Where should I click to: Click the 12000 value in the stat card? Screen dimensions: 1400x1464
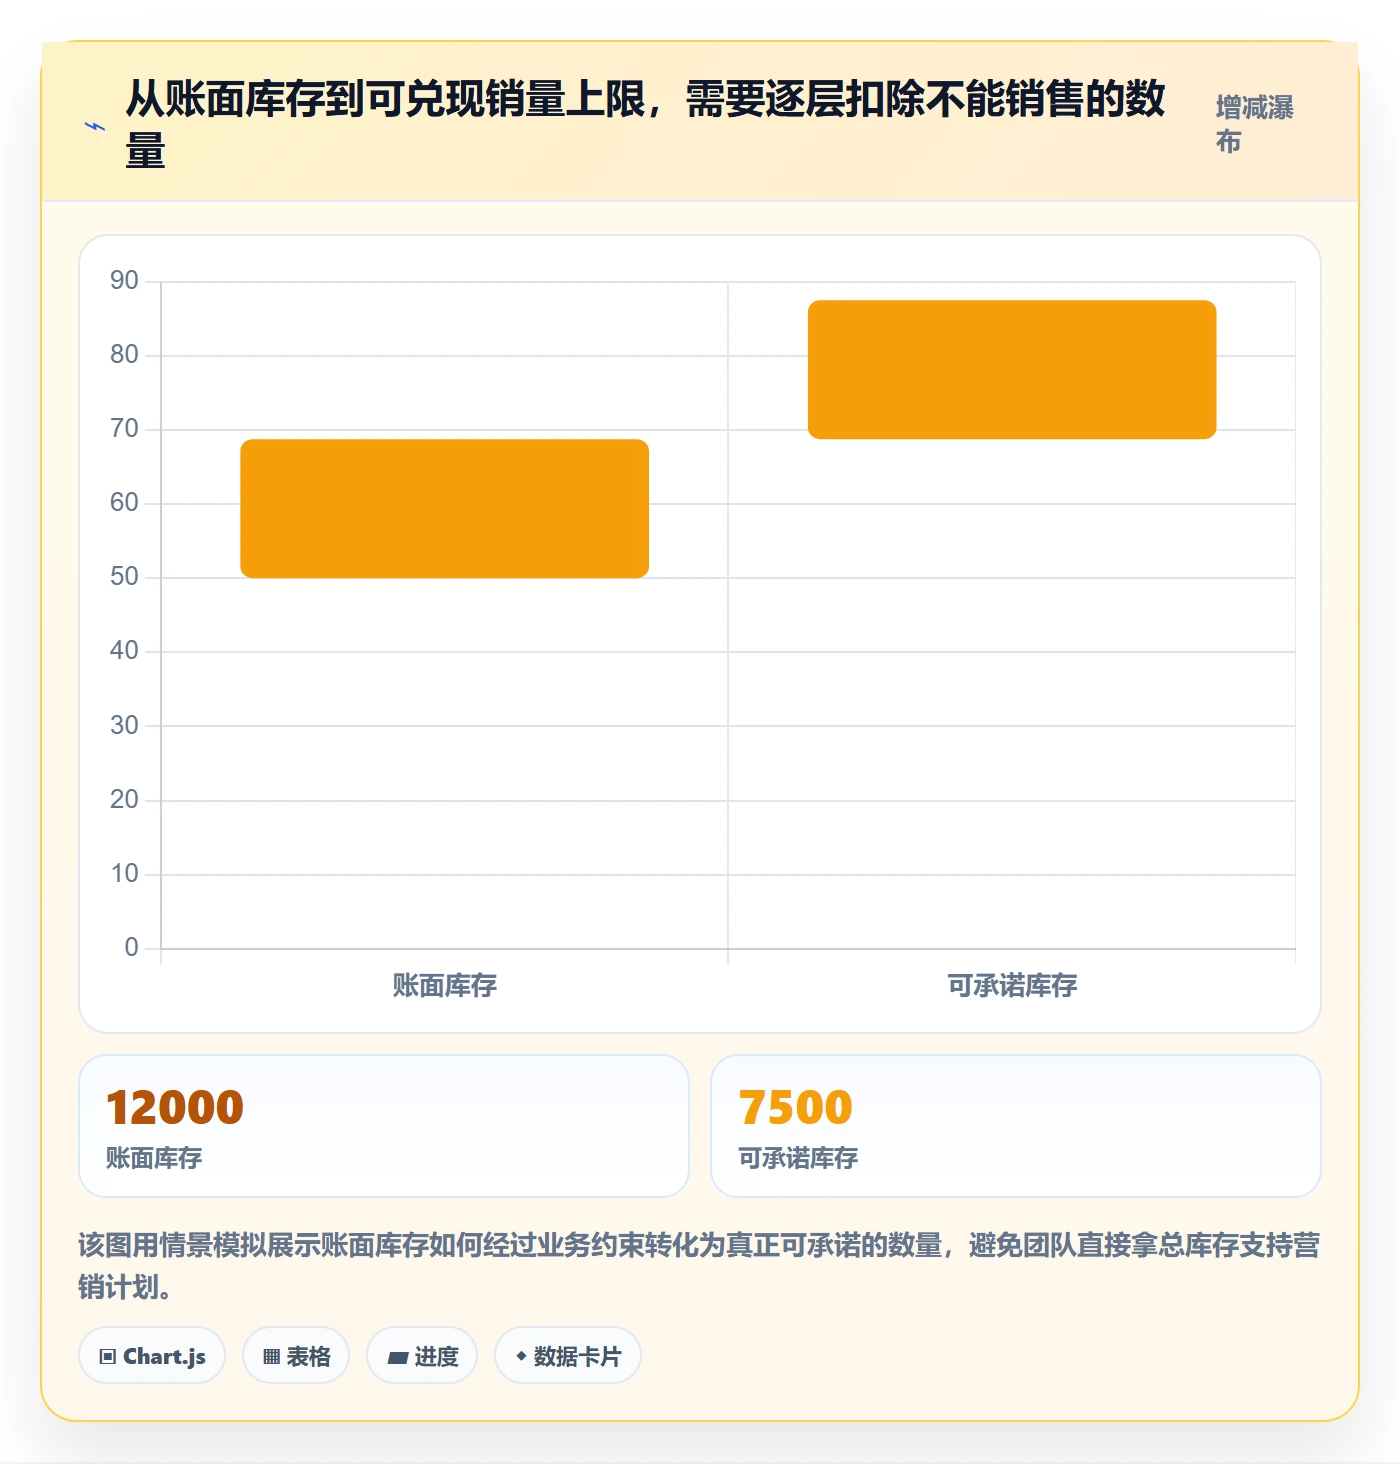pos(175,1107)
